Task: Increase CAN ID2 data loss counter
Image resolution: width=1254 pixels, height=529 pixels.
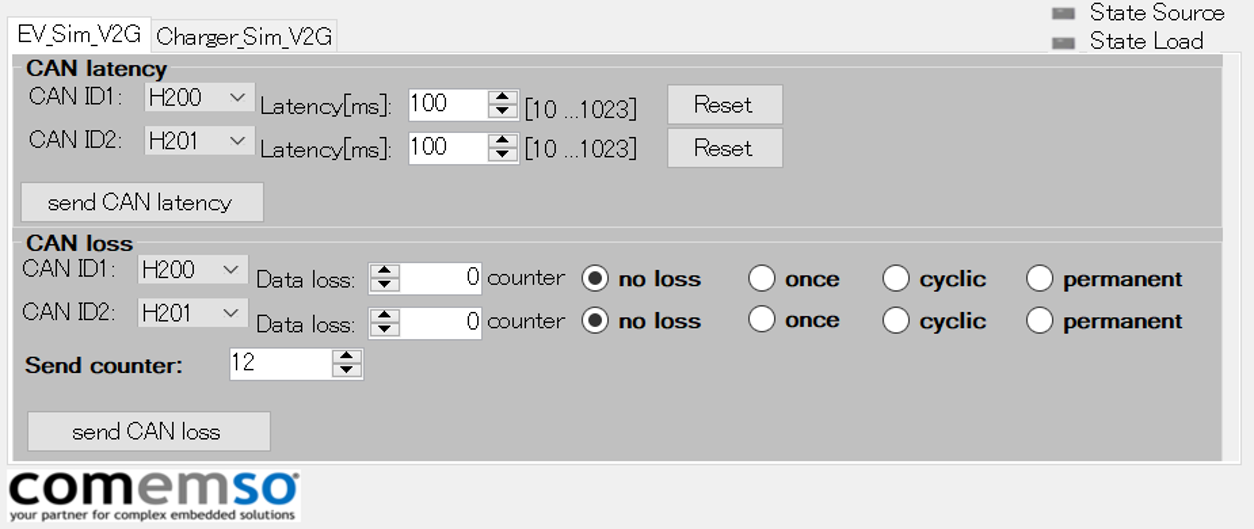Action: tap(385, 315)
